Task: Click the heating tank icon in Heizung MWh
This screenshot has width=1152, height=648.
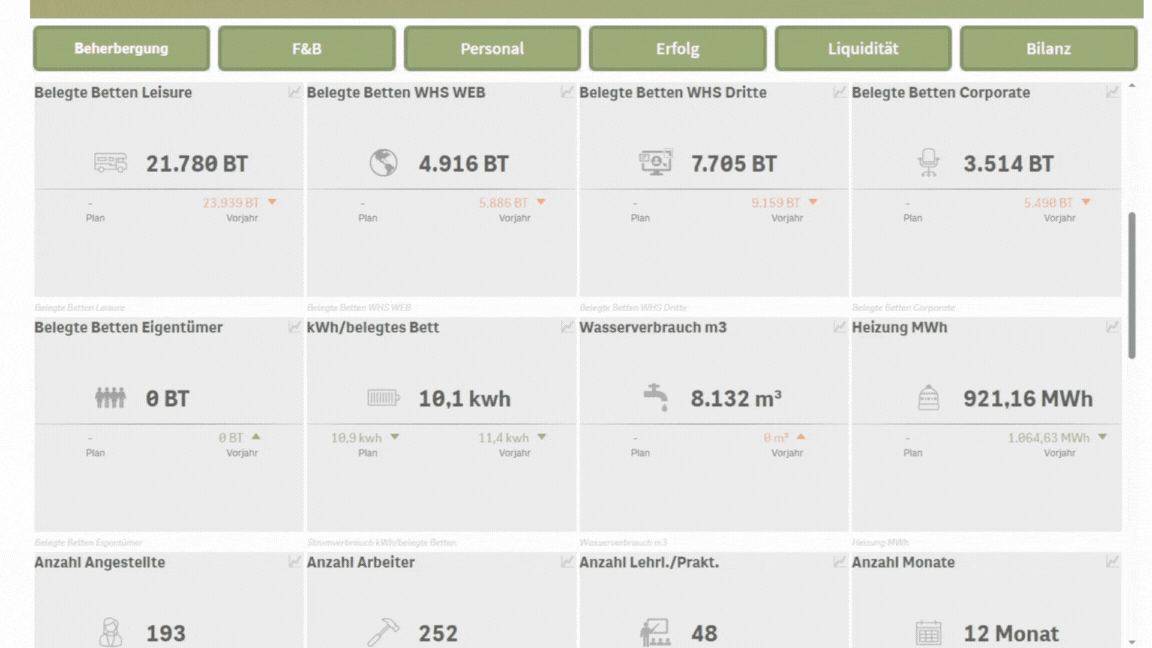Action: pos(929,398)
